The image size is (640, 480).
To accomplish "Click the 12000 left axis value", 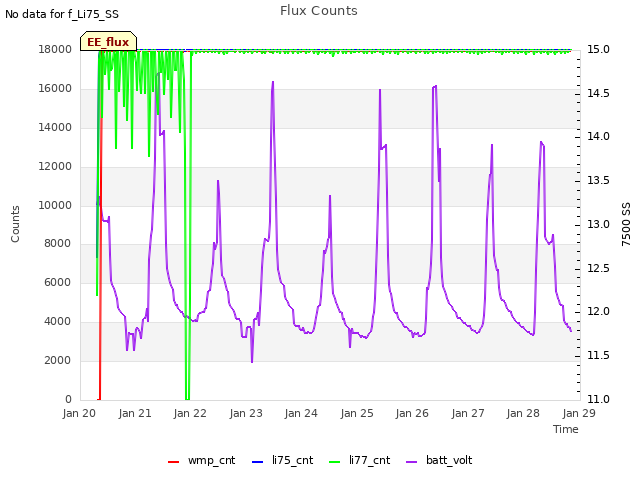I will (55, 166).
